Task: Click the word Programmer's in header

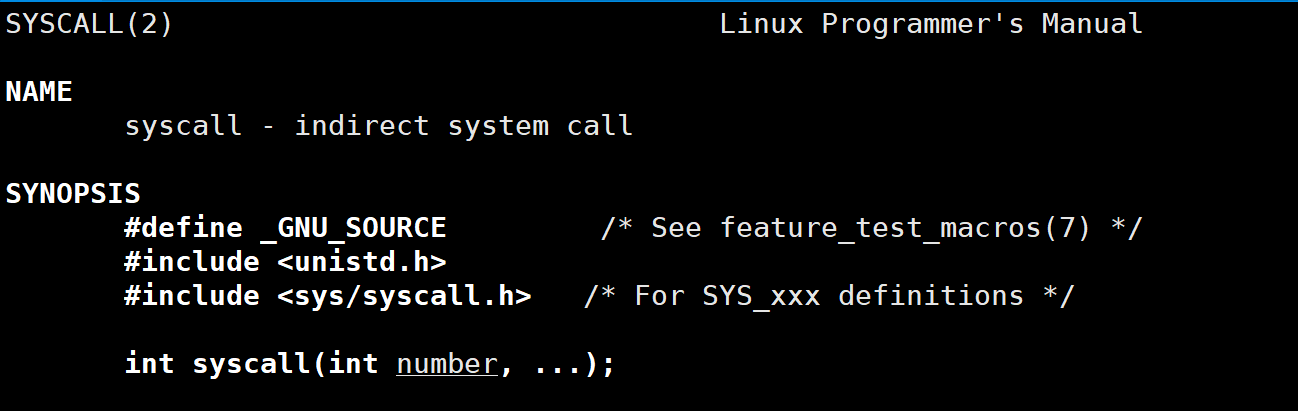Action: pos(923,24)
